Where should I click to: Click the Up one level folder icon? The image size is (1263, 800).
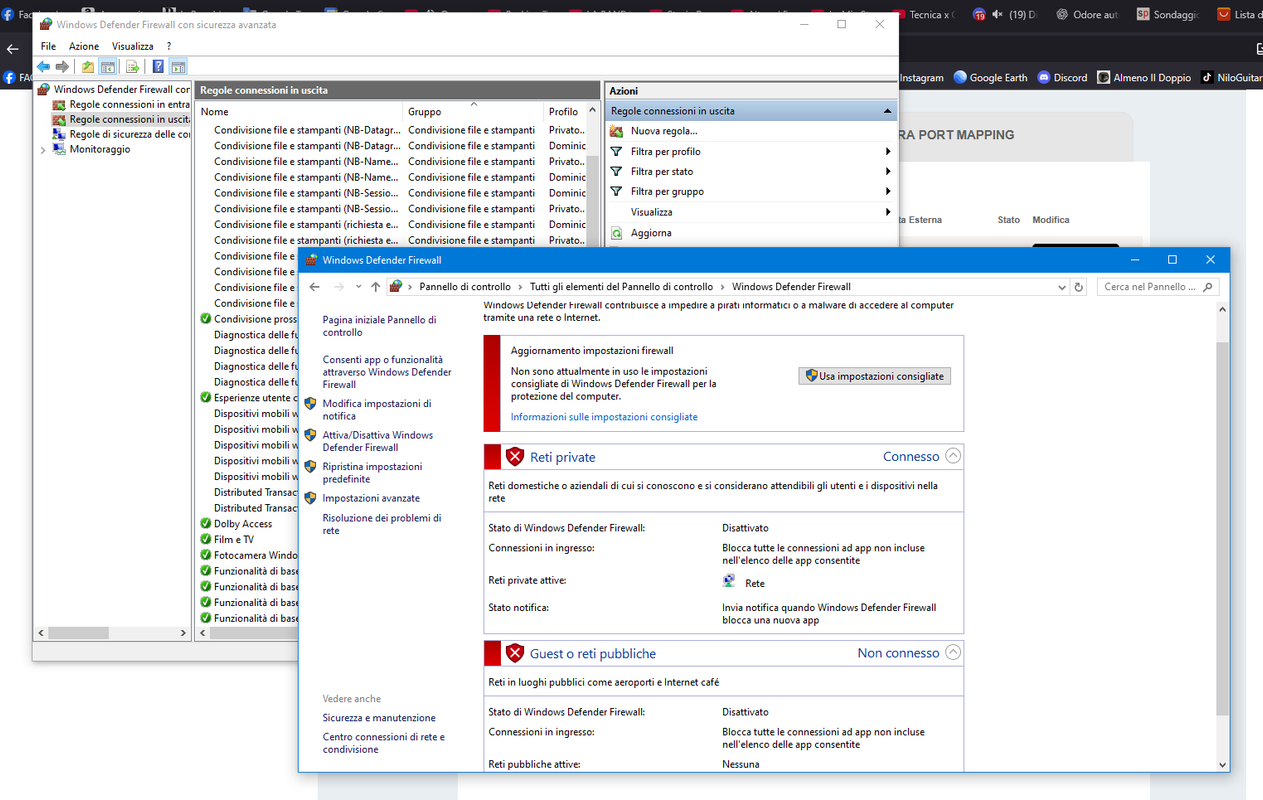88,67
